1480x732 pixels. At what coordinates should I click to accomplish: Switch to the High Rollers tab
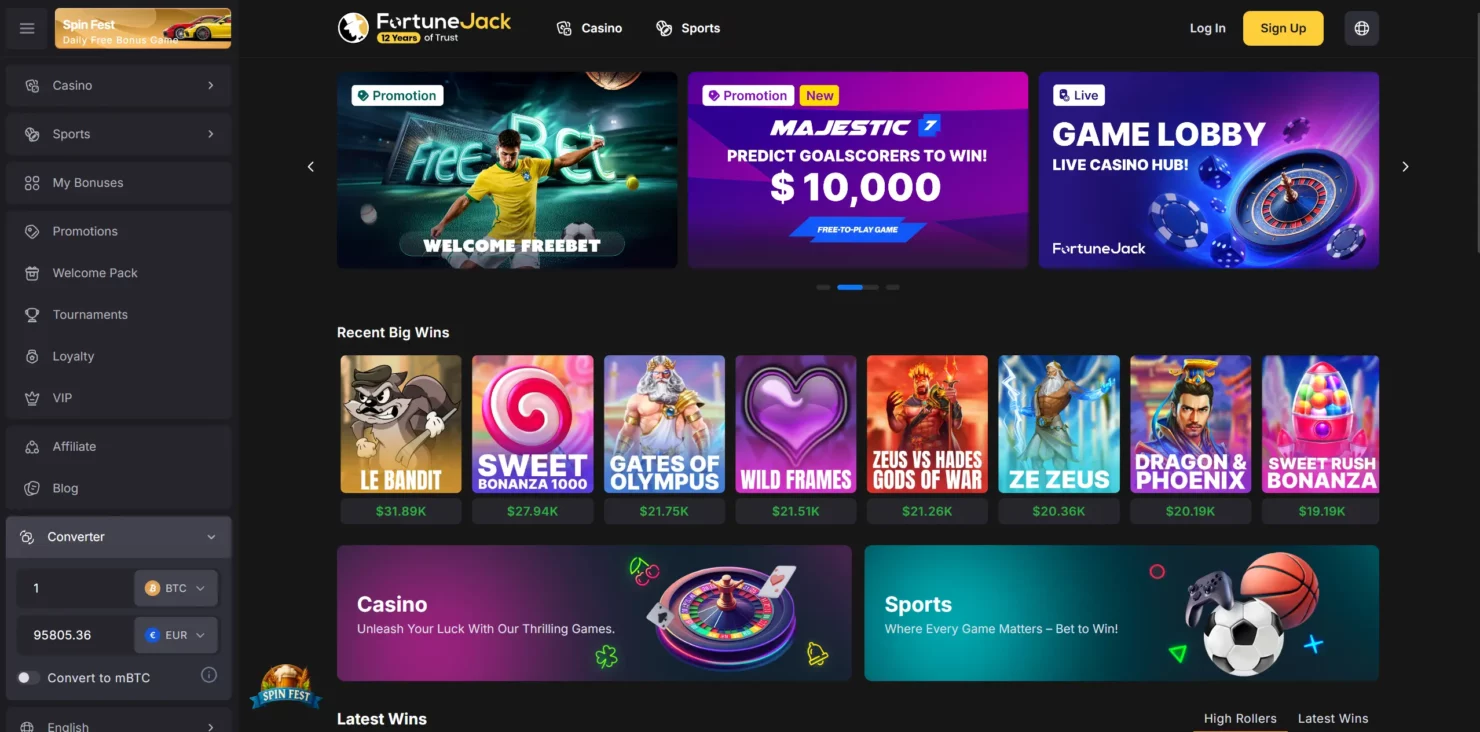[x=1240, y=718]
